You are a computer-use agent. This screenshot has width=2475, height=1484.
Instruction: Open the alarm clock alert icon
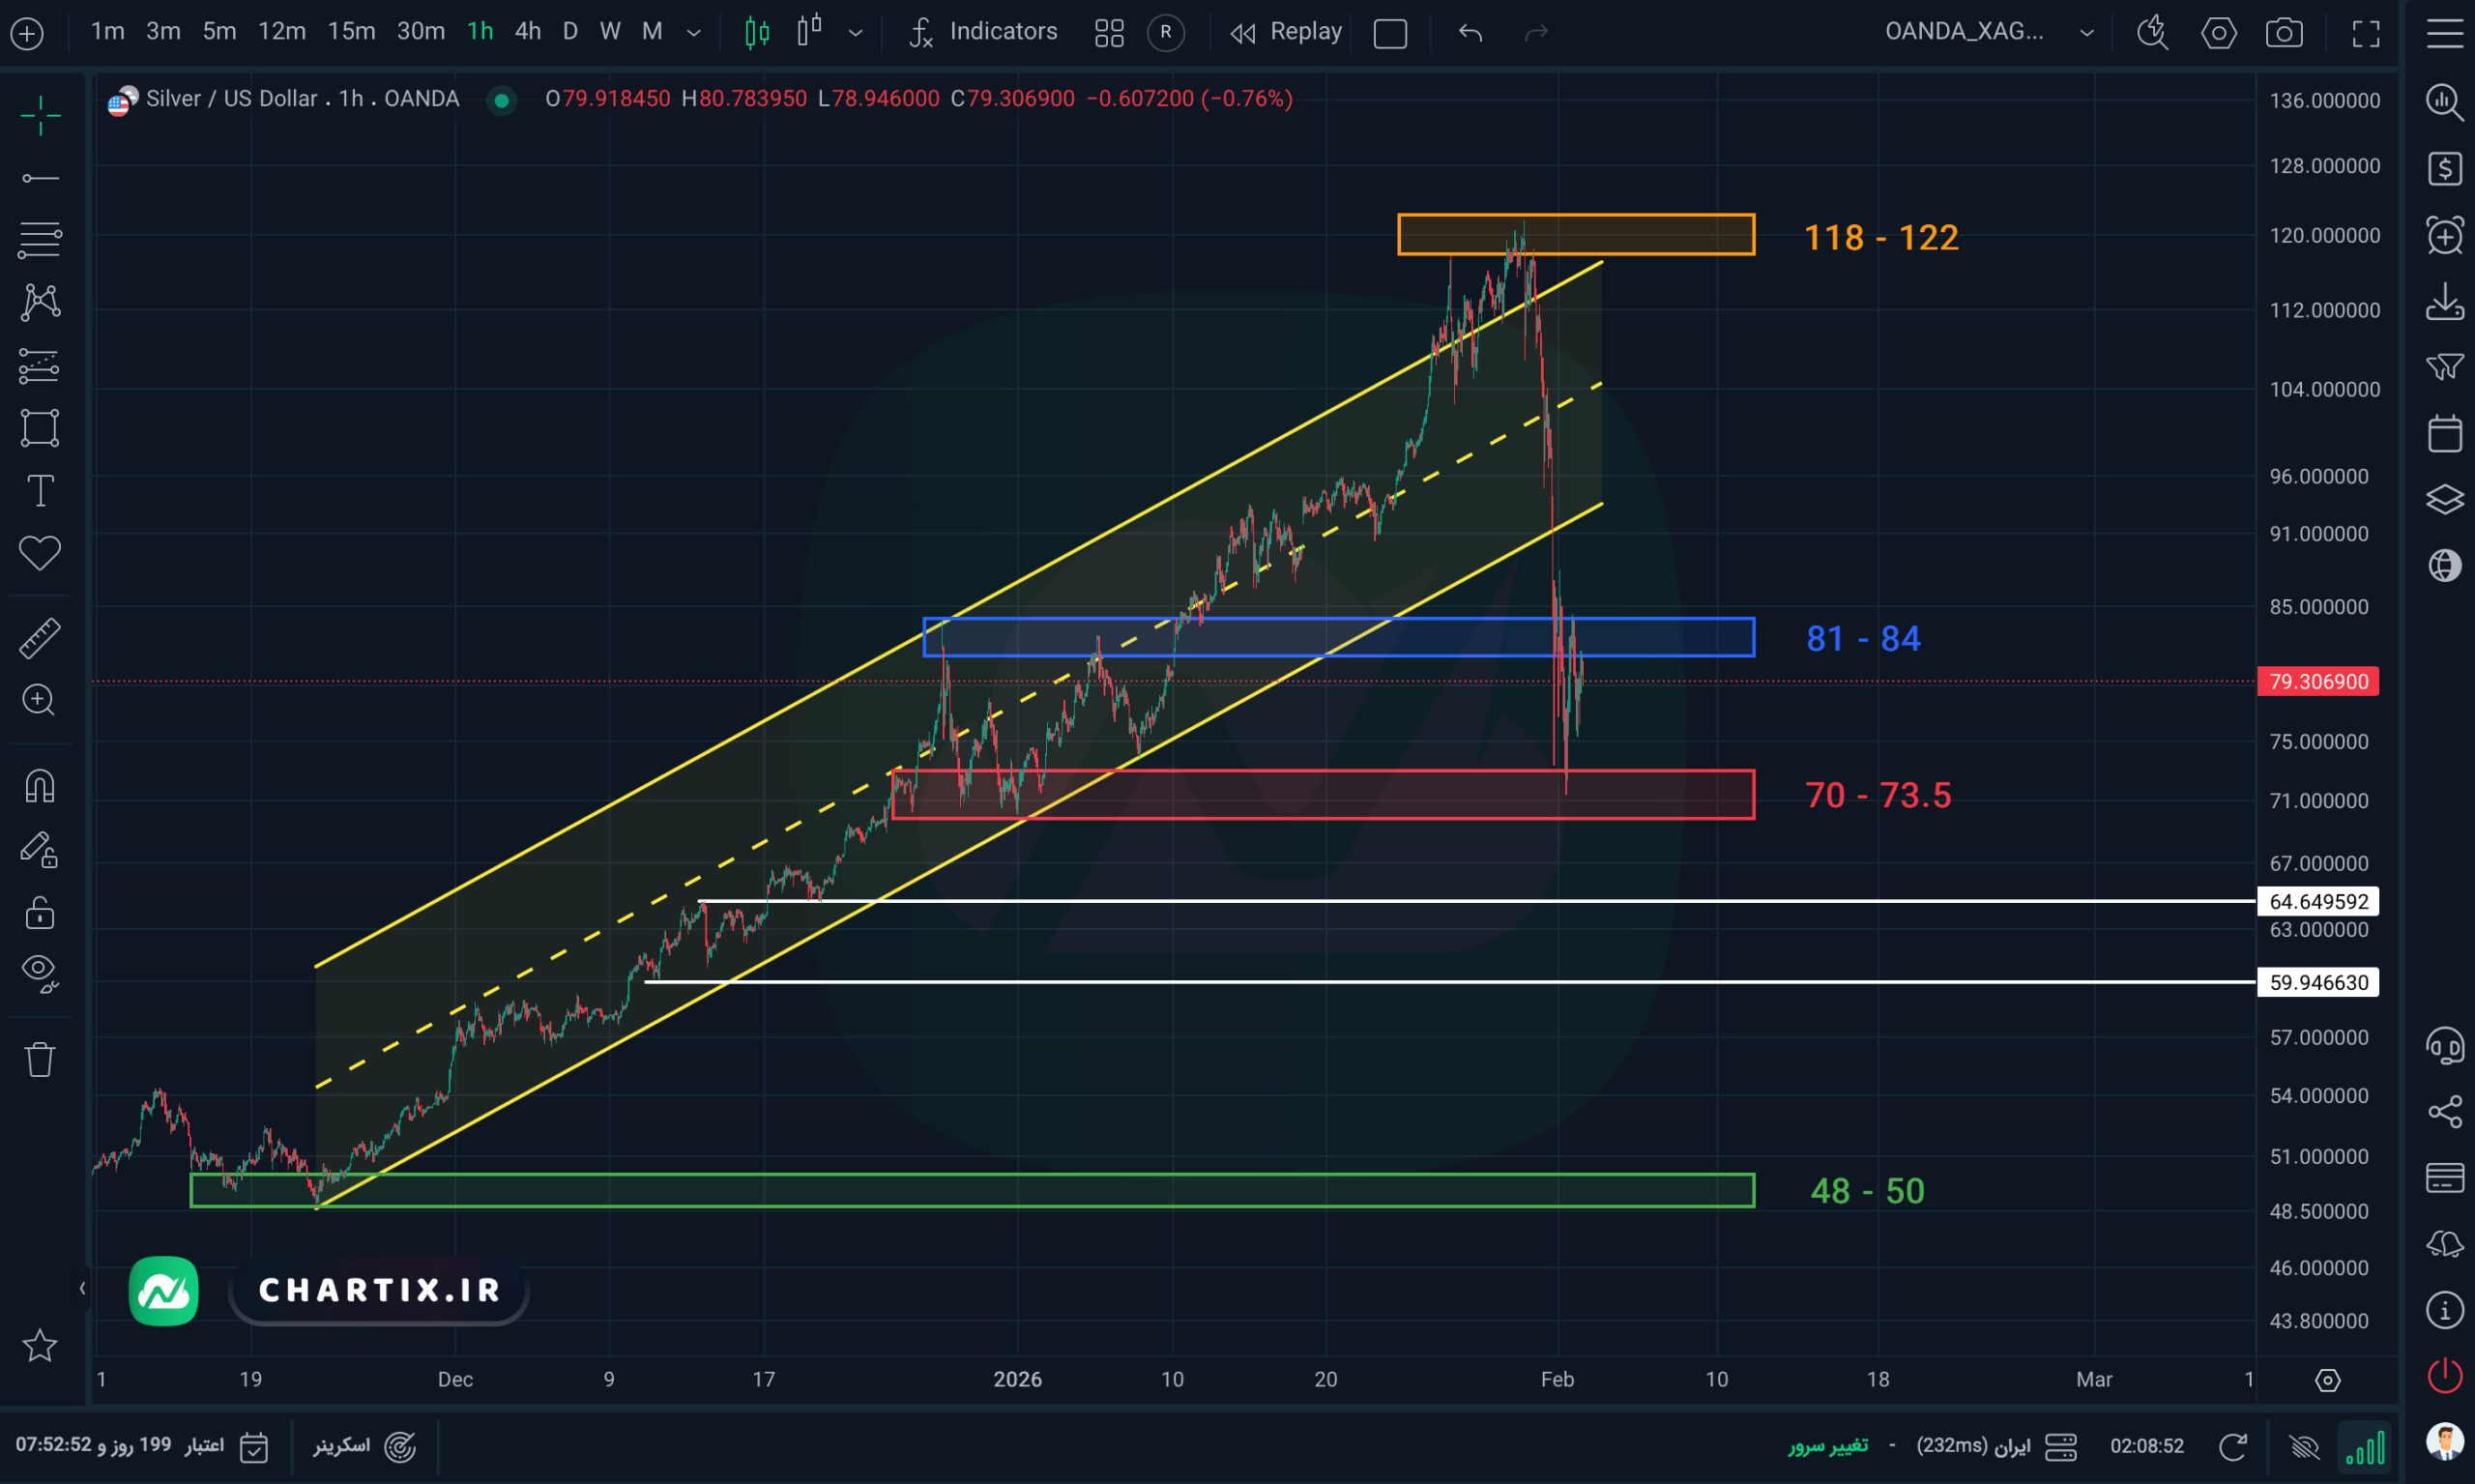[2444, 236]
